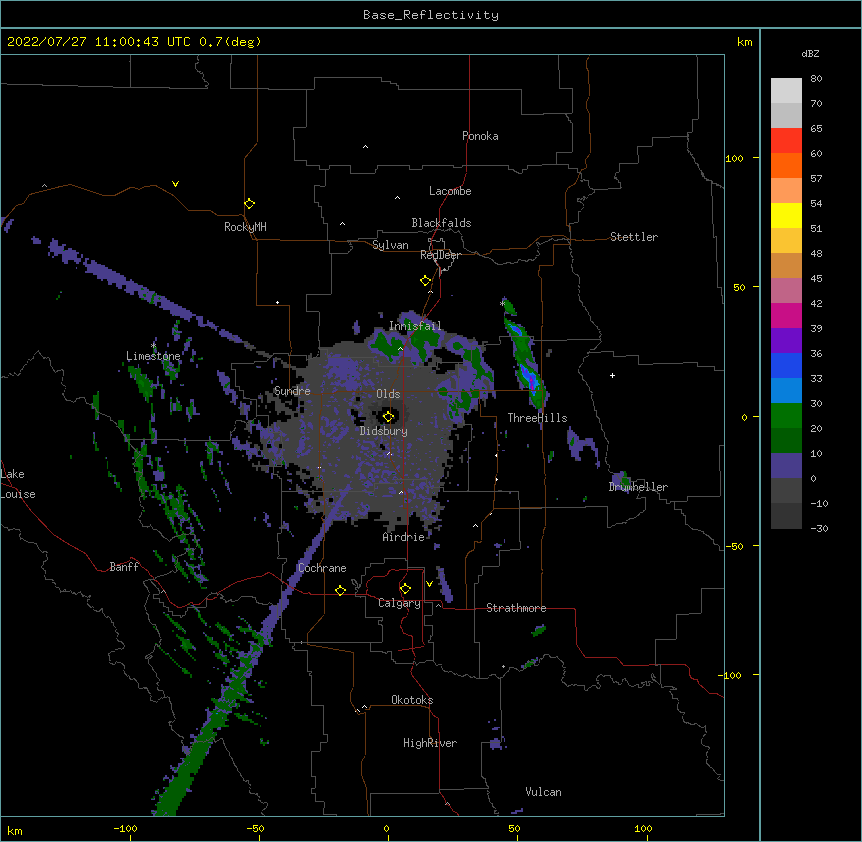Screen dimensions: 862x842
Task: Click the yellow diamond marker above RockyMH
Action: click(249, 204)
